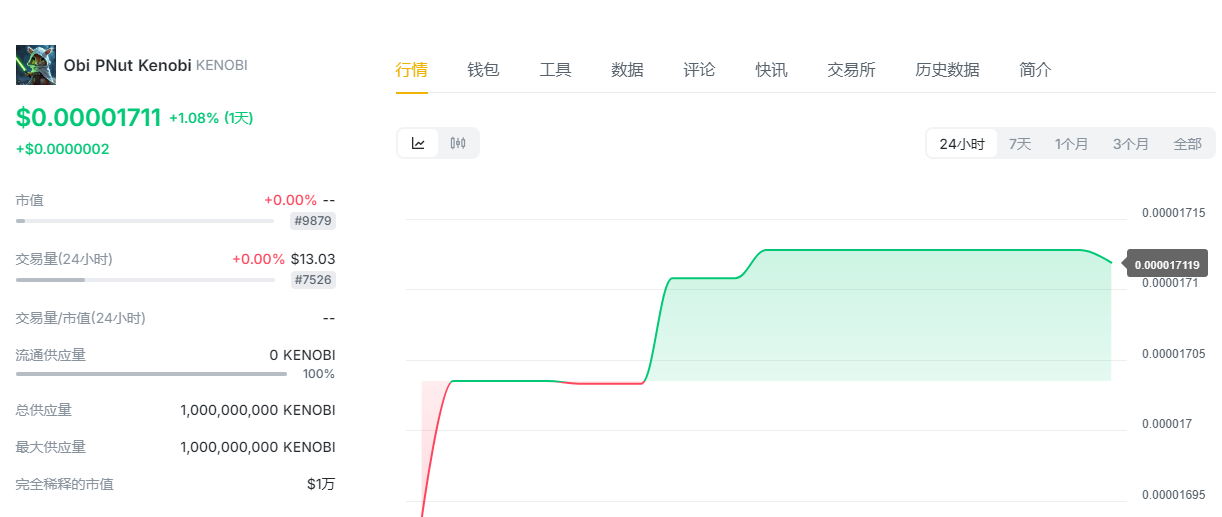Switch to line chart view
1222x517 pixels.
point(418,143)
